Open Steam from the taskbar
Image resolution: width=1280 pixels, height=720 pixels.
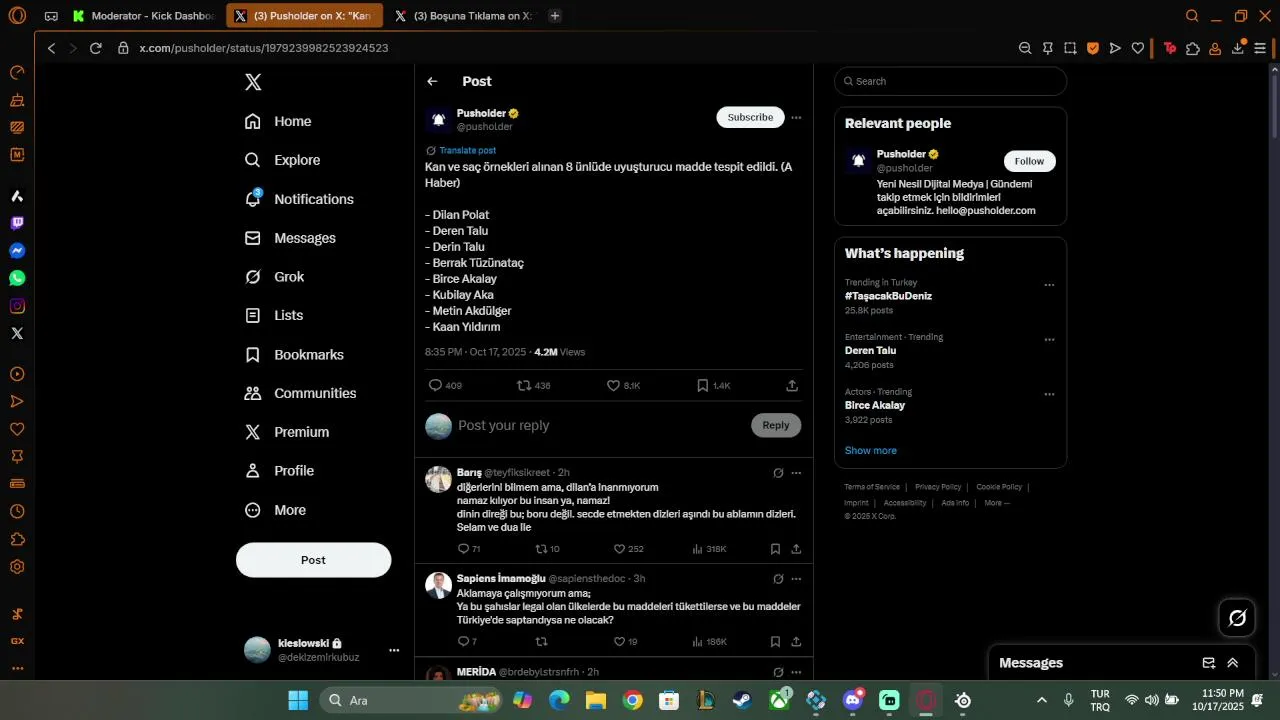pos(742,700)
